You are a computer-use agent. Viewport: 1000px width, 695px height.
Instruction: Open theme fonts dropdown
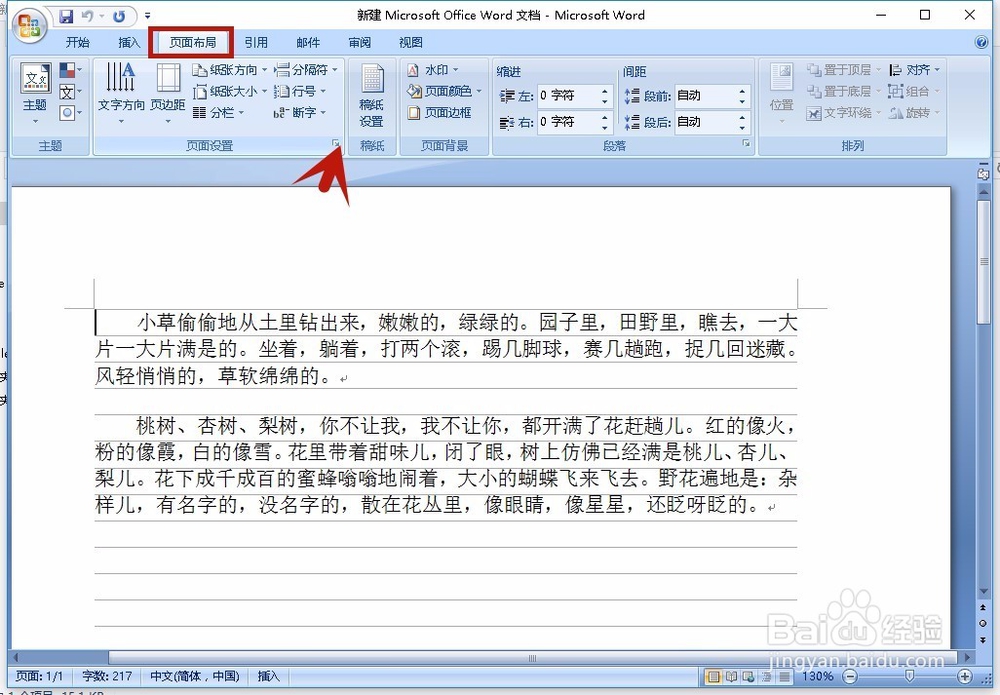tap(71, 92)
